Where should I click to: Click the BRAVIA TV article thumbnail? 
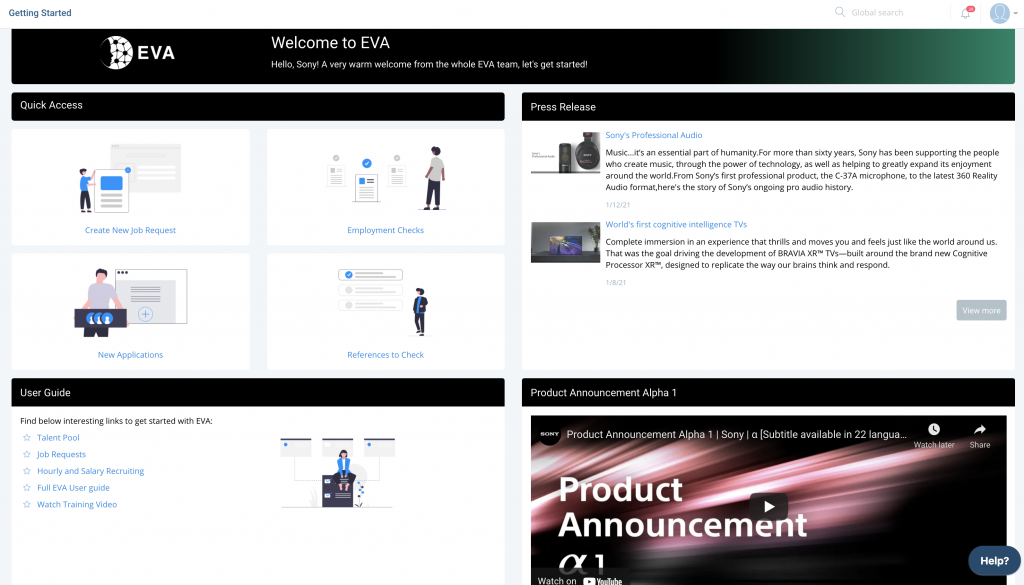pos(566,242)
